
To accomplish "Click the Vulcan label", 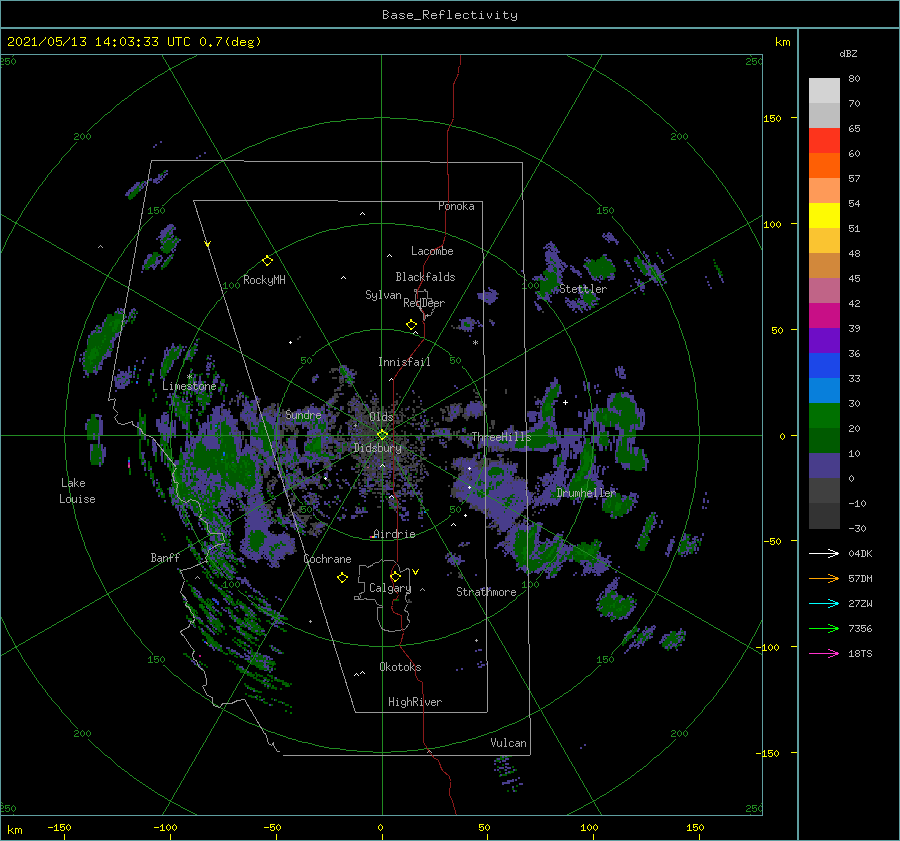I will point(509,743).
